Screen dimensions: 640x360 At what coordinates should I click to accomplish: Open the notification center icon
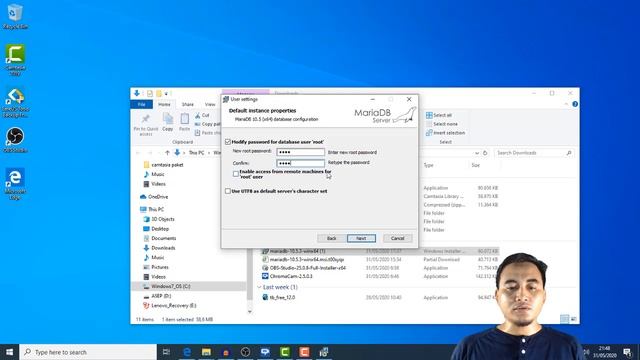(x=627, y=352)
